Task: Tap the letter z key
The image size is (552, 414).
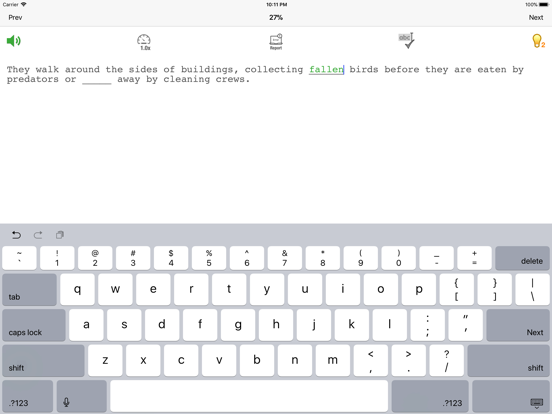Action: click(105, 361)
